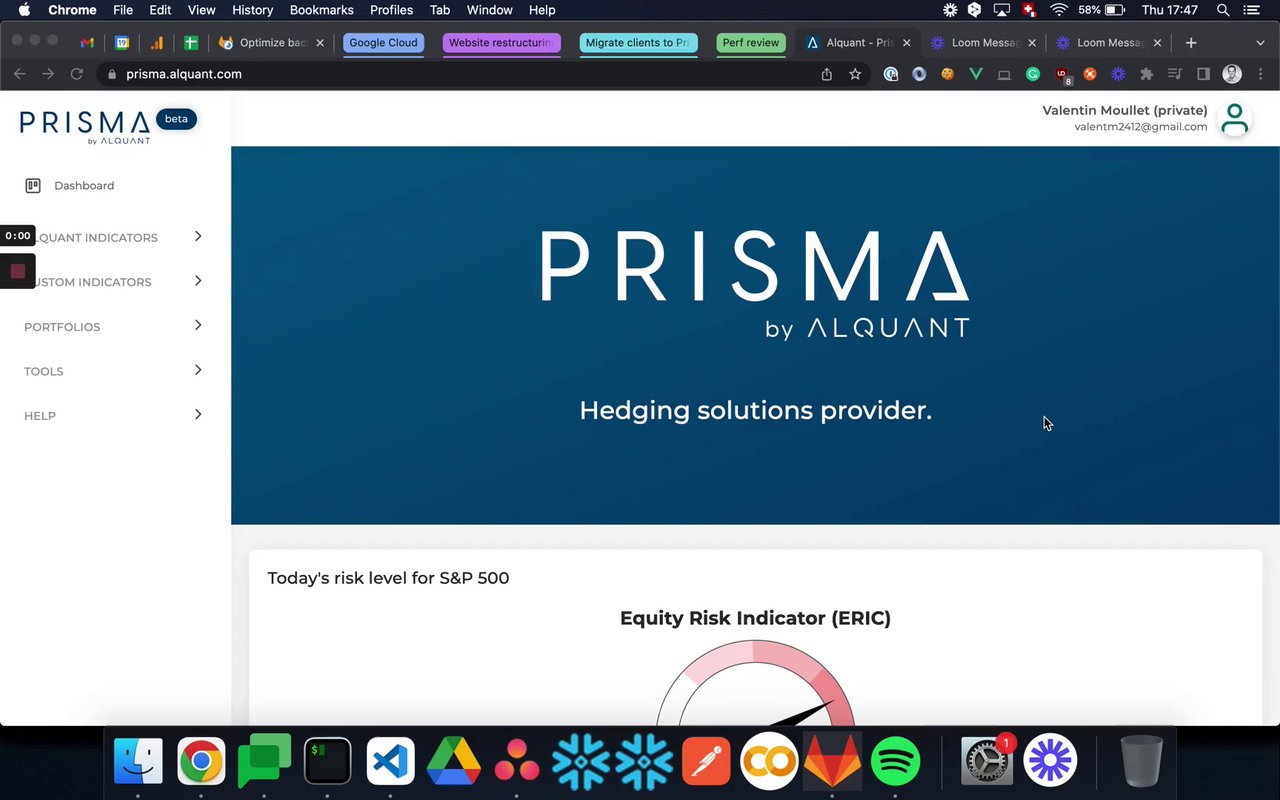The height and width of the screenshot is (800, 1280).
Task: Share this page from the address bar
Action: pos(827,74)
